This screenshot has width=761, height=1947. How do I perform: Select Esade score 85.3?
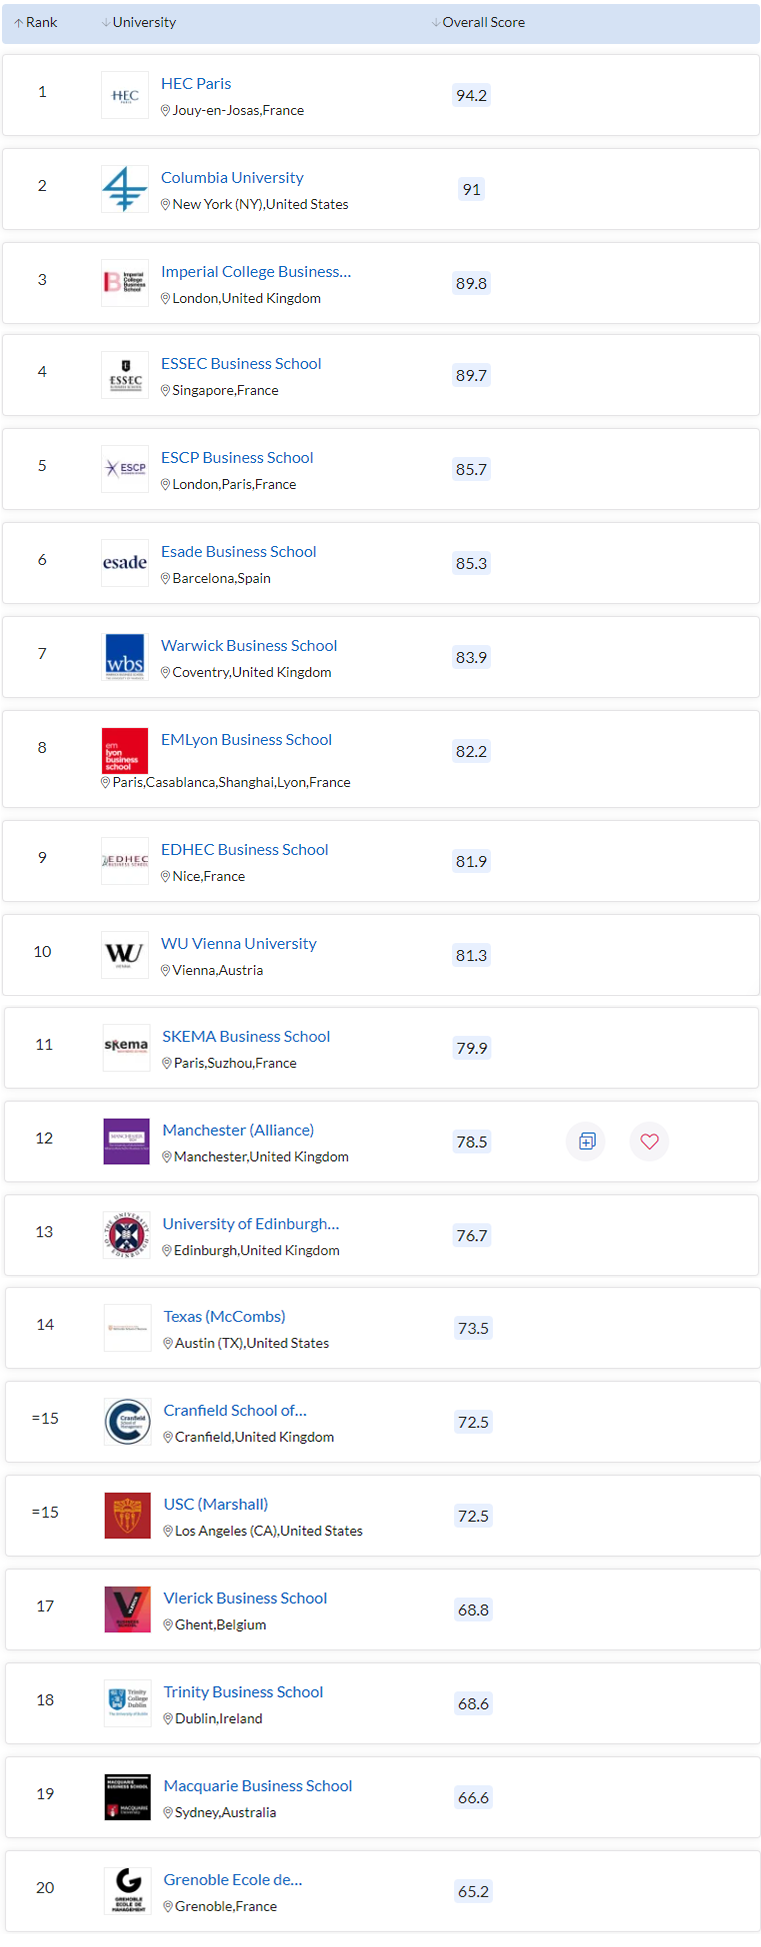click(471, 563)
